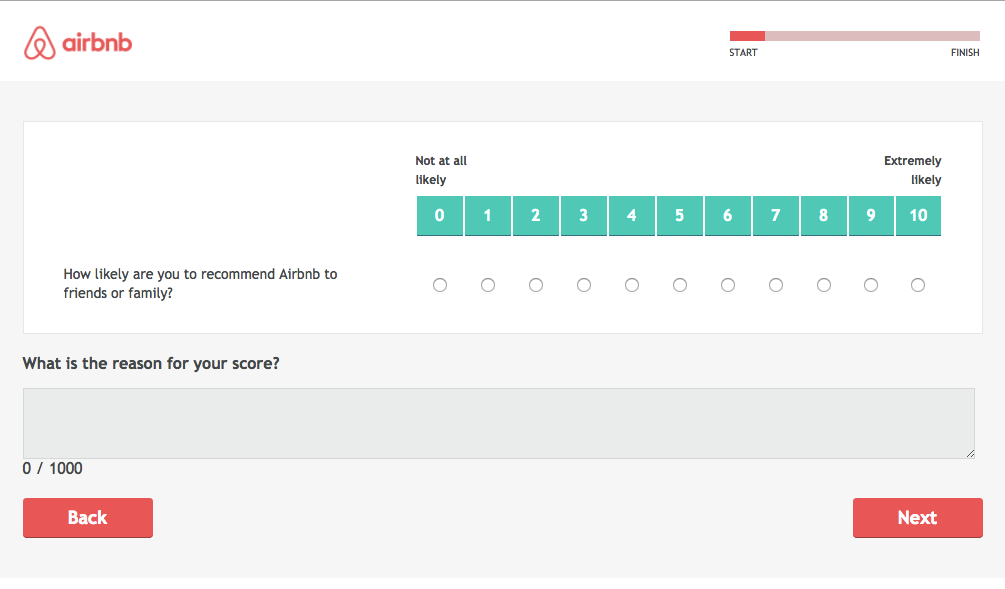Mark radio button for score 9

tap(871, 285)
